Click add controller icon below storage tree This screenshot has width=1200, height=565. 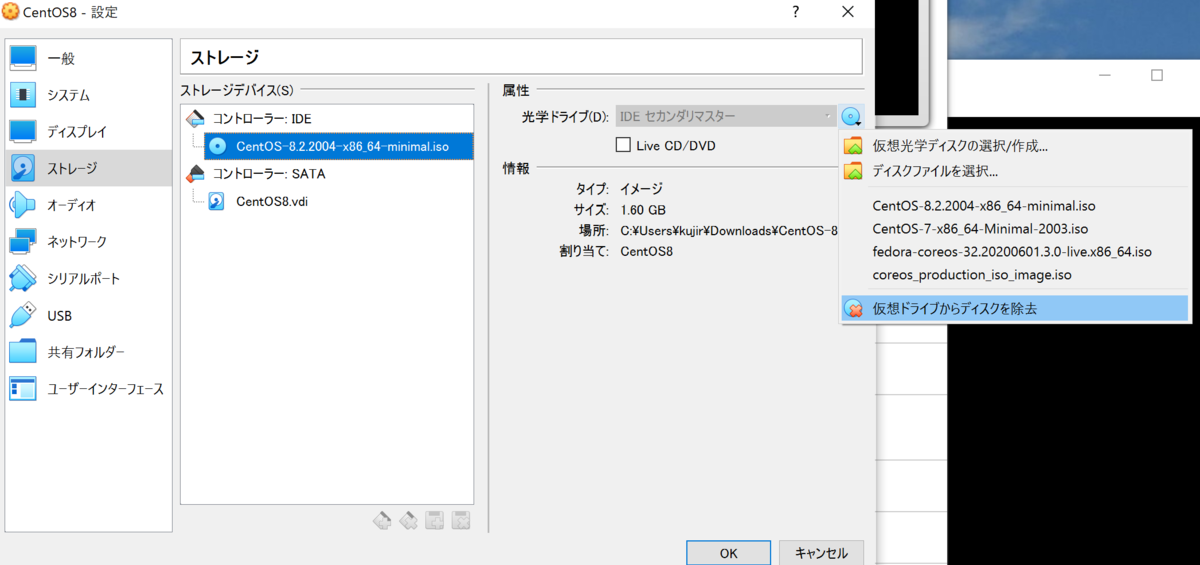tap(382, 520)
